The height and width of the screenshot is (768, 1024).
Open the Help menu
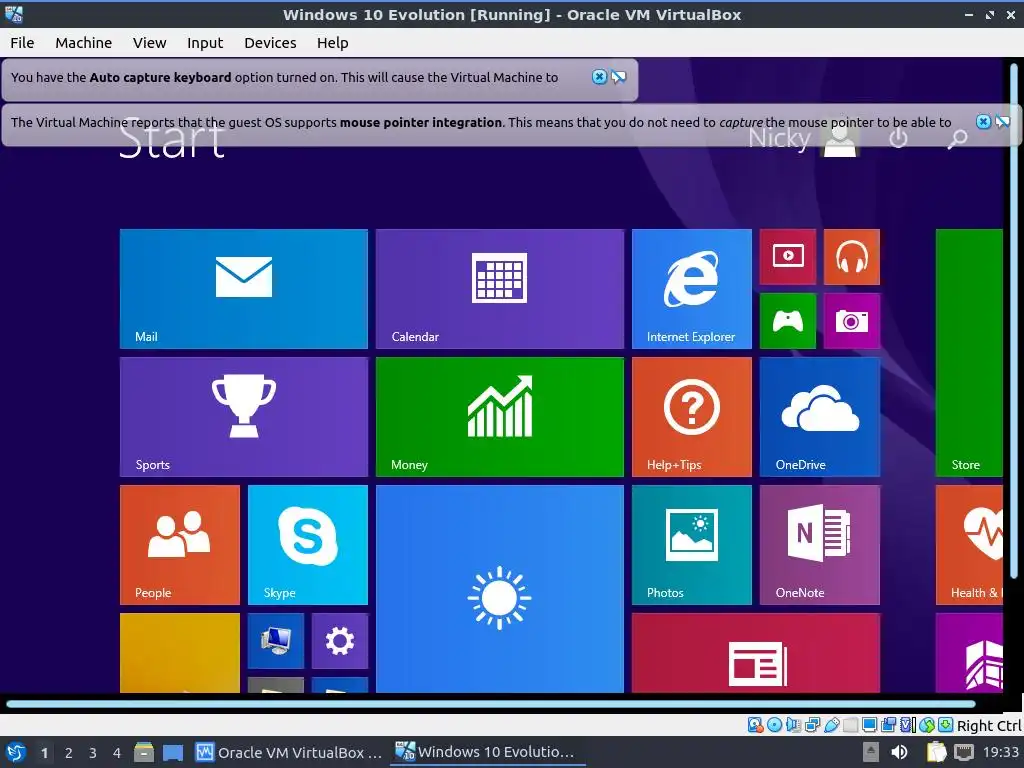332,43
